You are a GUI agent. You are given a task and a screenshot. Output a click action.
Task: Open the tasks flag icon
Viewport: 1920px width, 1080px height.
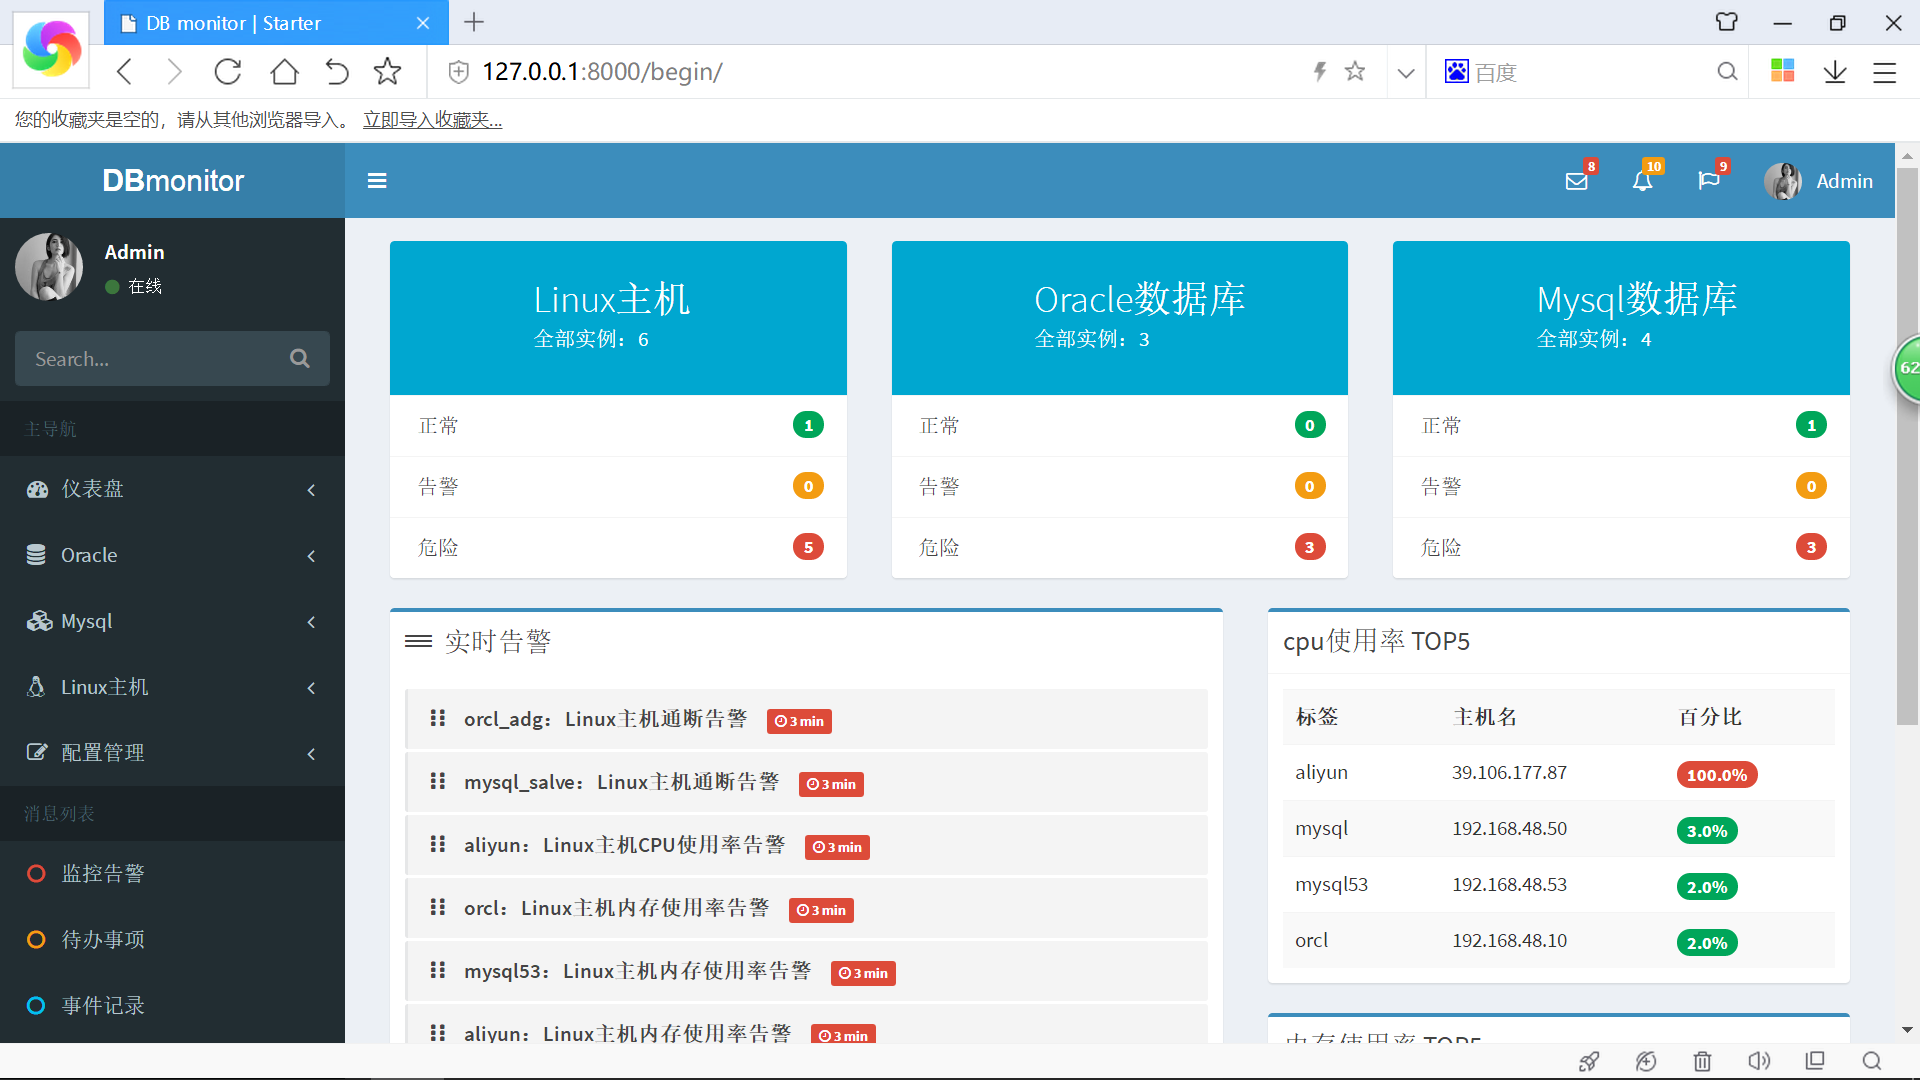point(1709,181)
